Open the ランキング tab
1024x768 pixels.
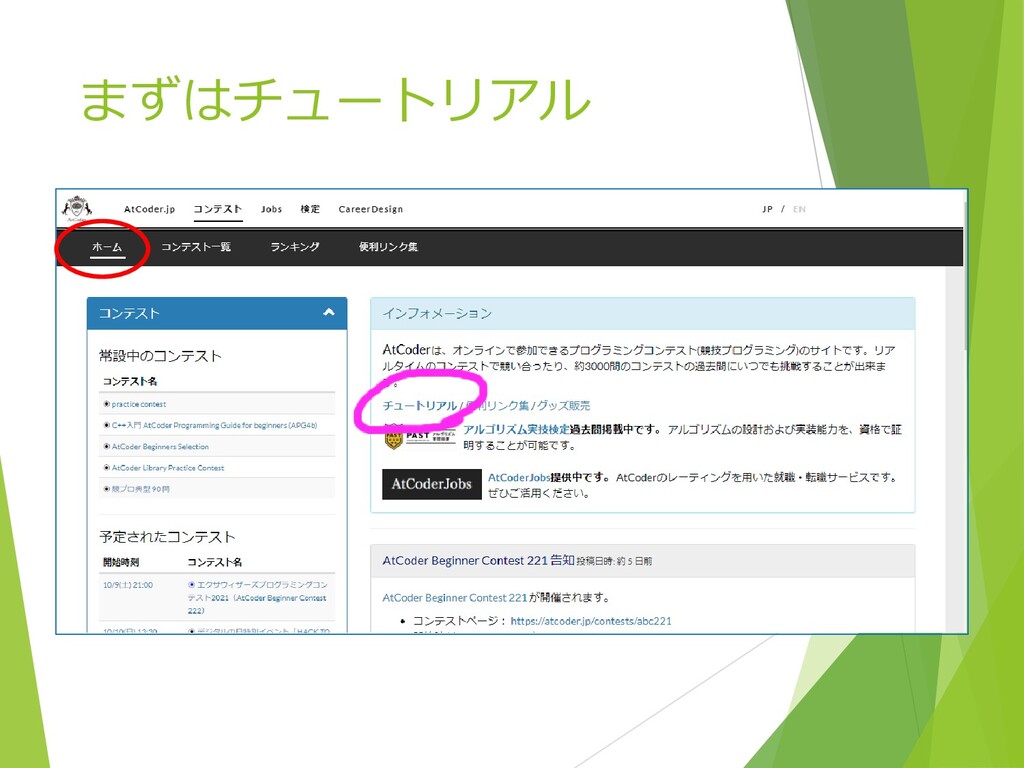point(295,247)
